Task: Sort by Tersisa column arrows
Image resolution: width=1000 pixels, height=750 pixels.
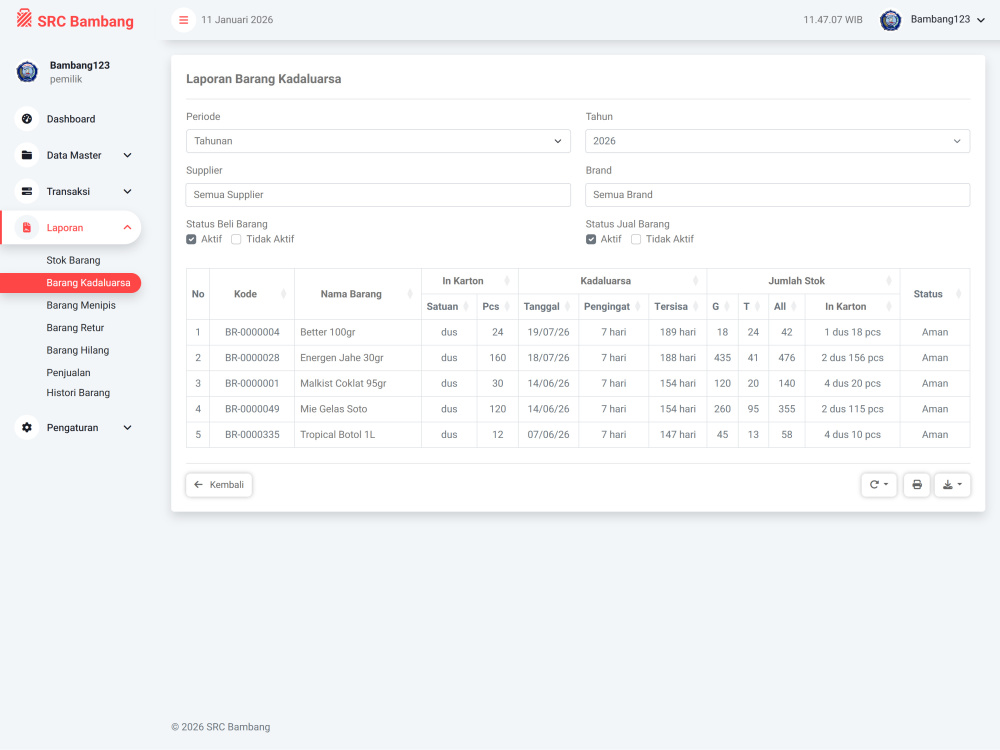Action: [x=696, y=307]
